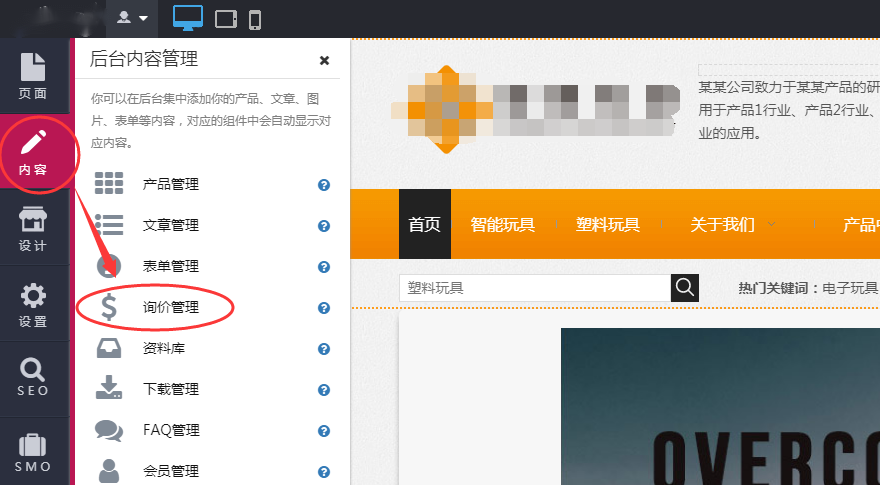Expand the 关于我们 navigation submenu
Viewport: 880px width, 485px height.
coord(732,224)
